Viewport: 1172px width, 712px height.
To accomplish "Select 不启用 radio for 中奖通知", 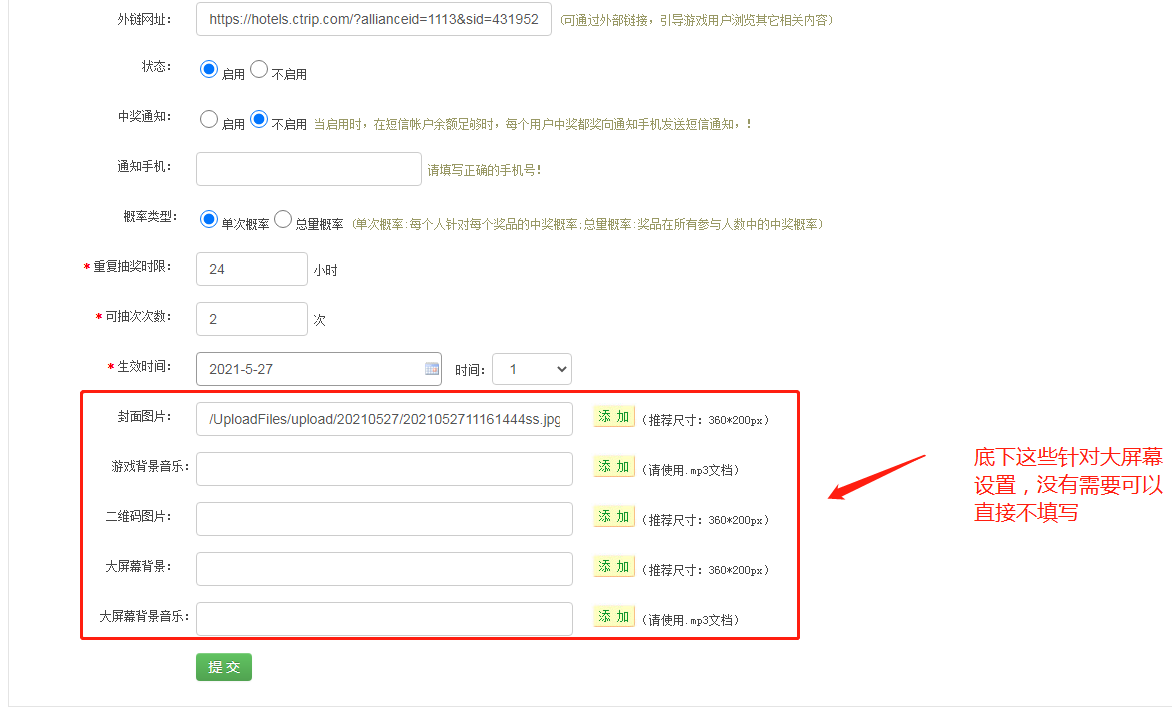I will tap(259, 120).
